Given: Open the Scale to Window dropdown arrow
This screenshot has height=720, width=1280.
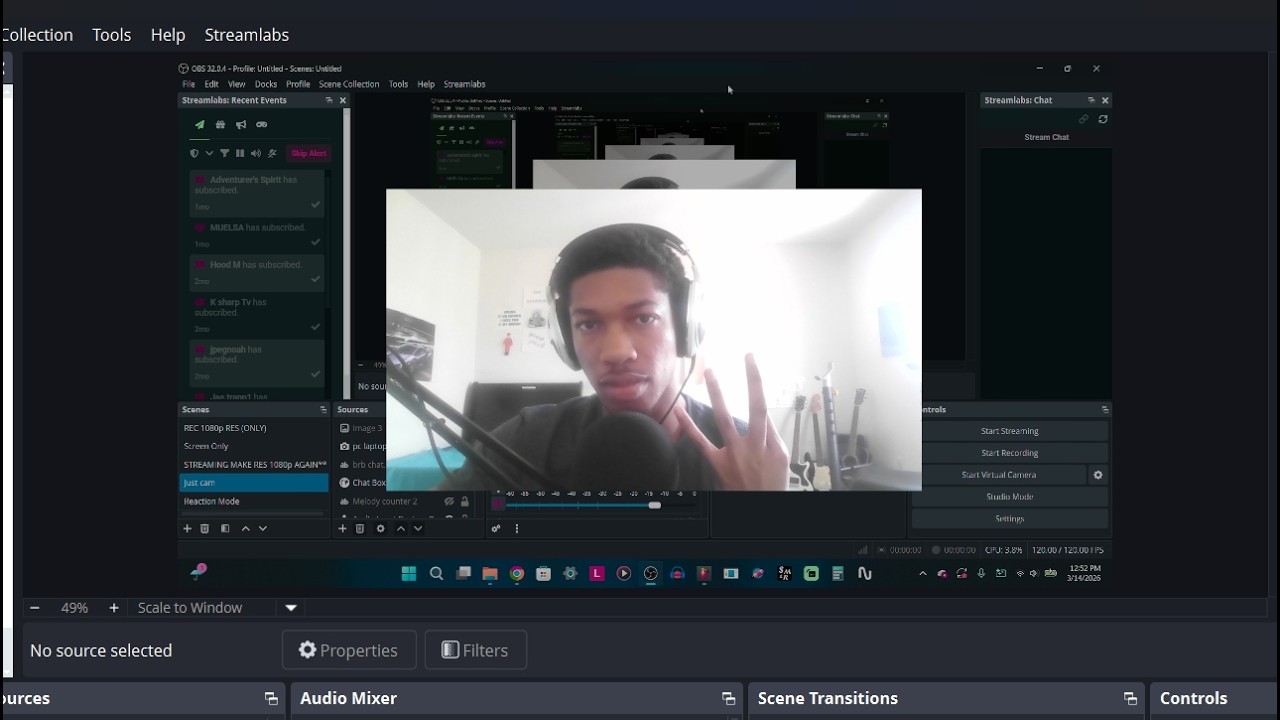Looking at the screenshot, I should (291, 608).
